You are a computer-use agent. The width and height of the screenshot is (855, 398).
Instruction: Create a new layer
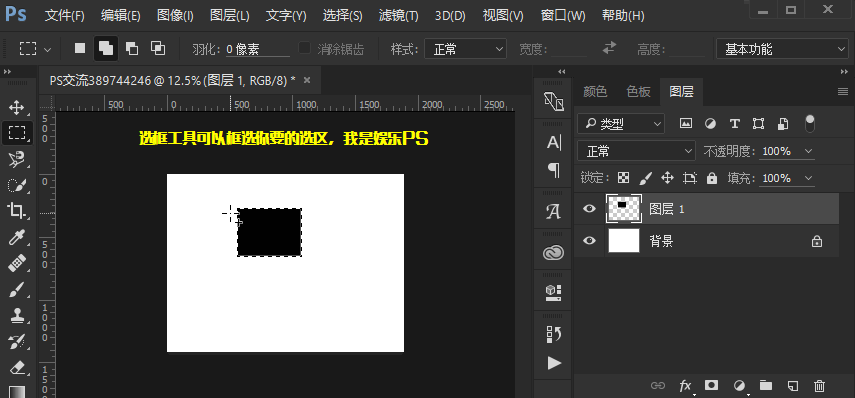click(793, 385)
